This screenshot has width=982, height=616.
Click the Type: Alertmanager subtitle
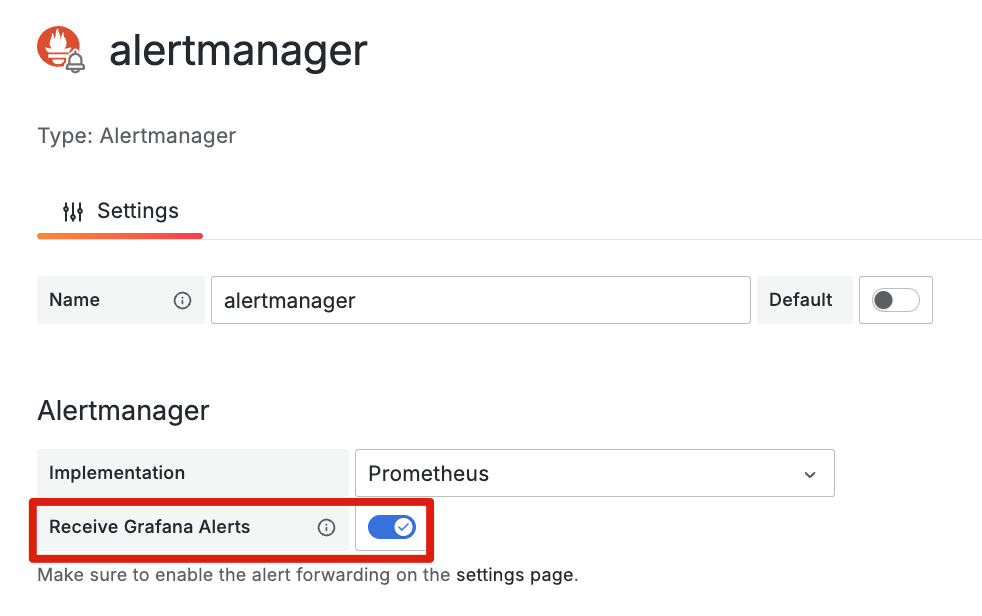137,136
